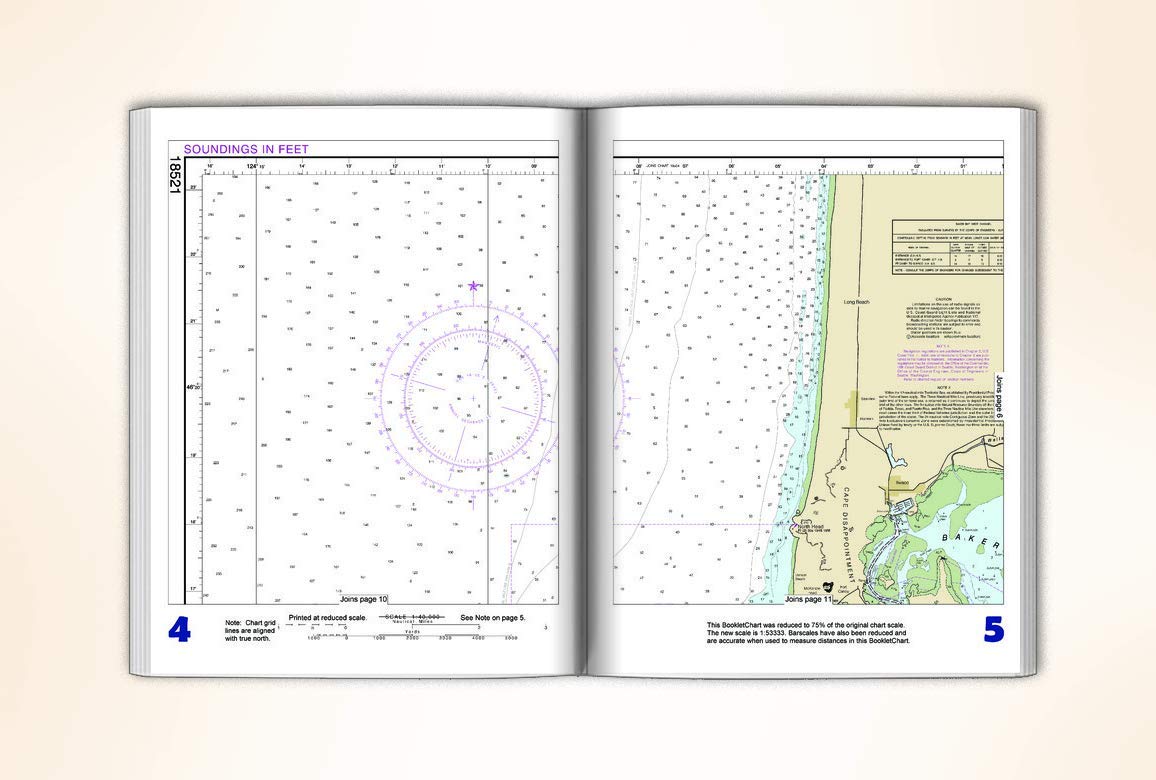Click the "See Note on page 5." text
Viewport: 1156px width, 780px height.
point(493,618)
